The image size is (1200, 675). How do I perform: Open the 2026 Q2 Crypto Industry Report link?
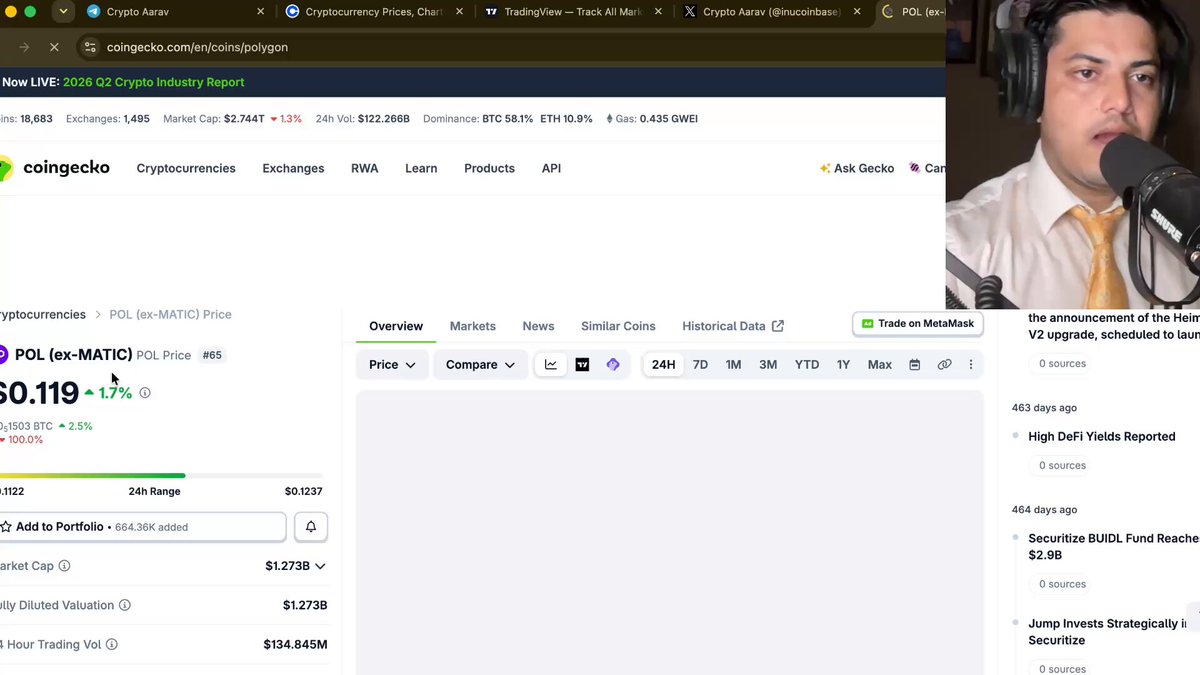click(x=153, y=82)
